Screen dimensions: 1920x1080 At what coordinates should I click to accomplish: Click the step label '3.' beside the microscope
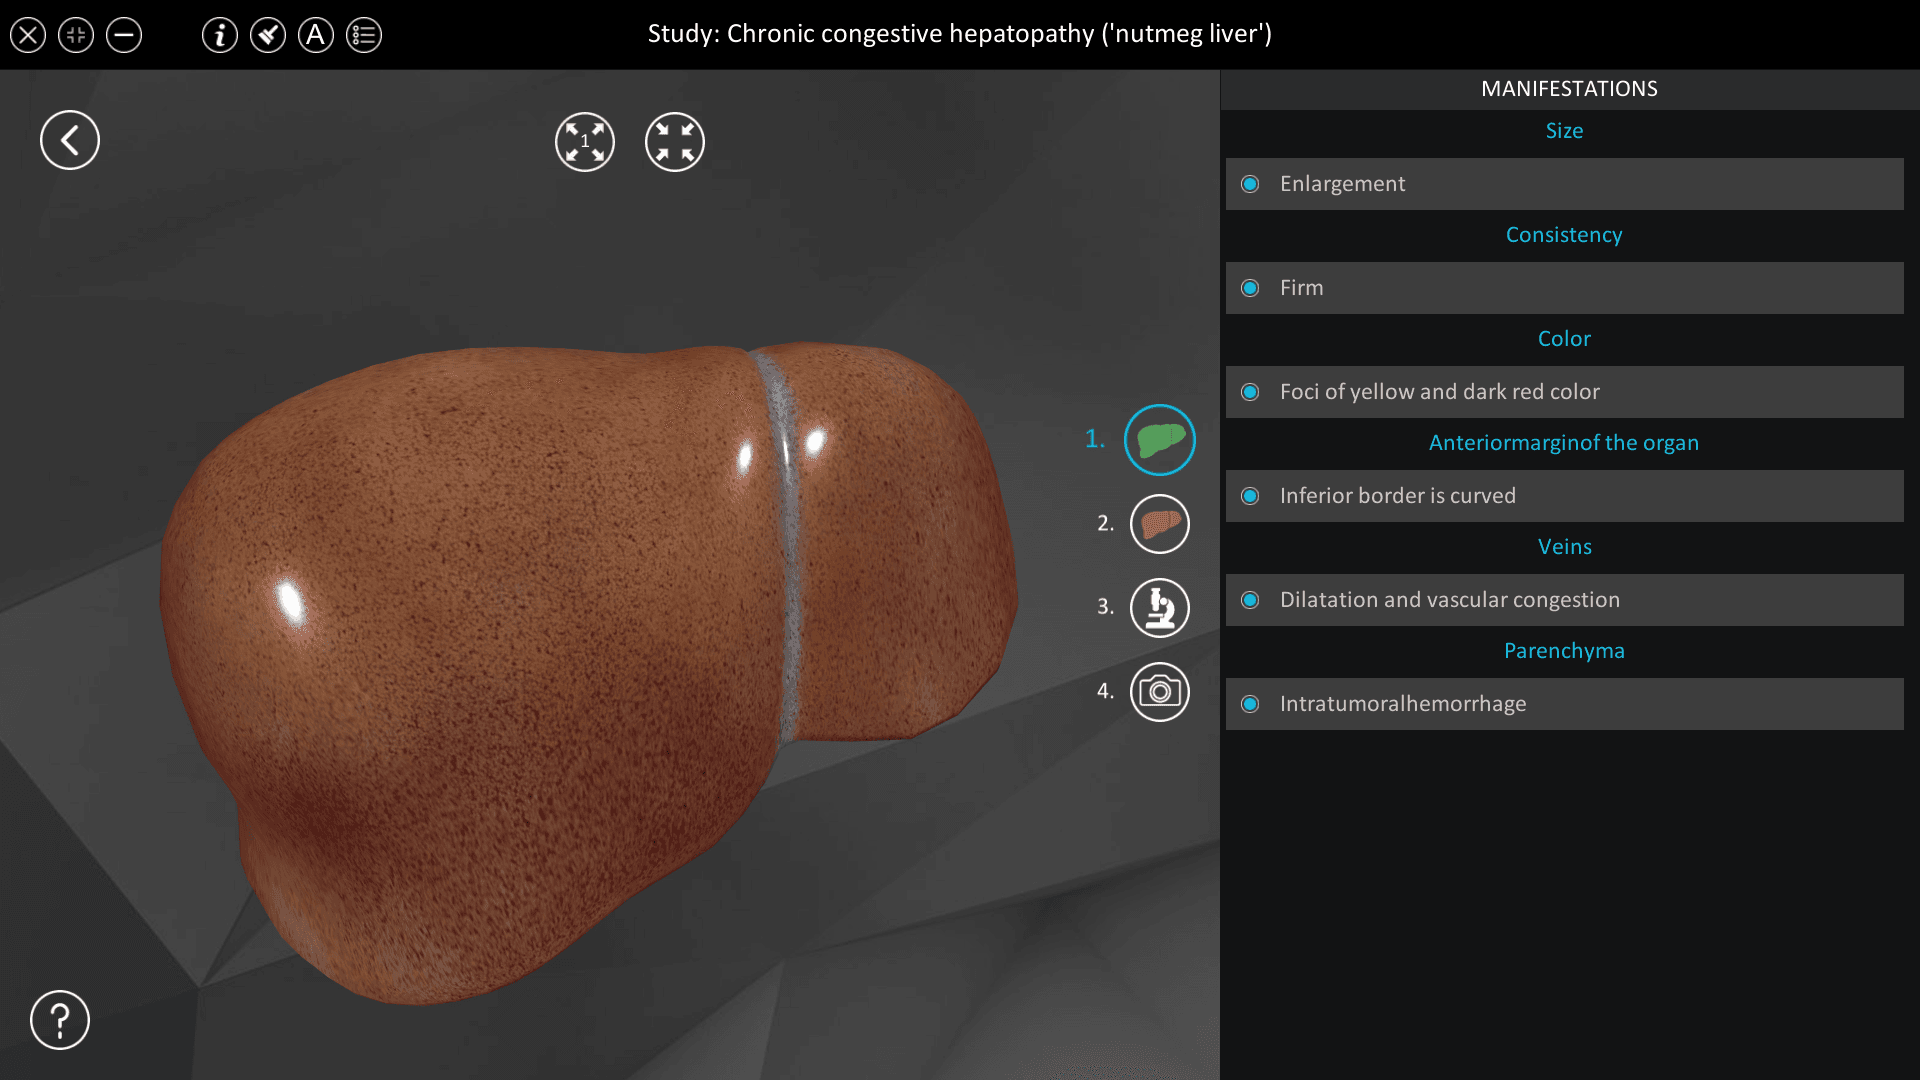click(x=1105, y=606)
